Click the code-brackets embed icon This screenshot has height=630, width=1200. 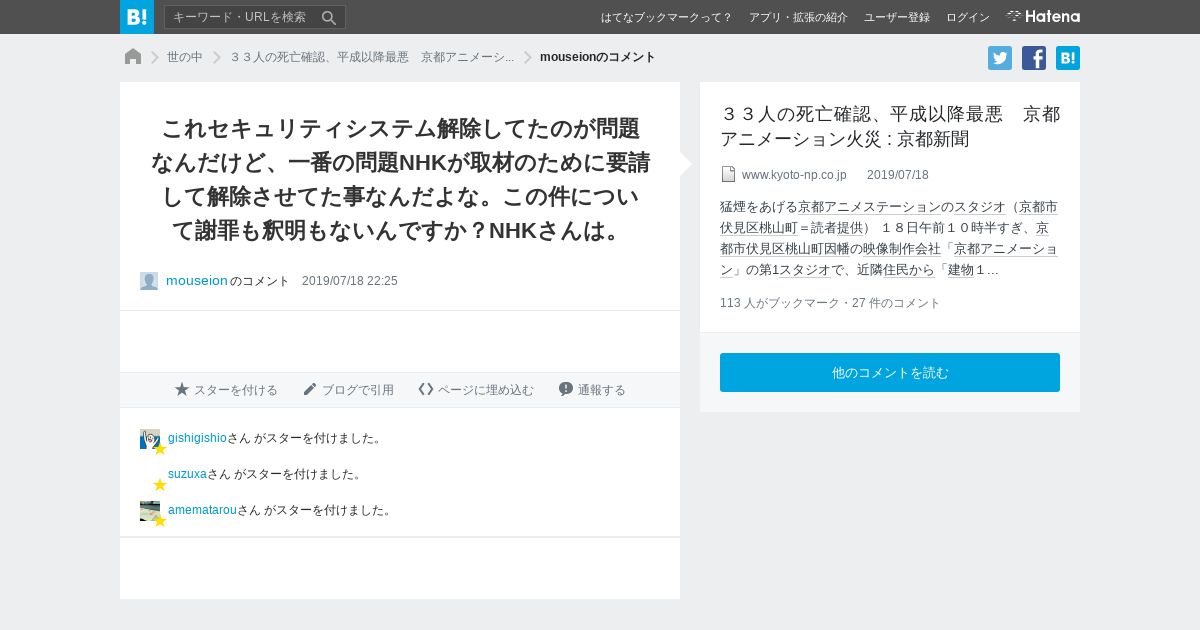pos(426,389)
